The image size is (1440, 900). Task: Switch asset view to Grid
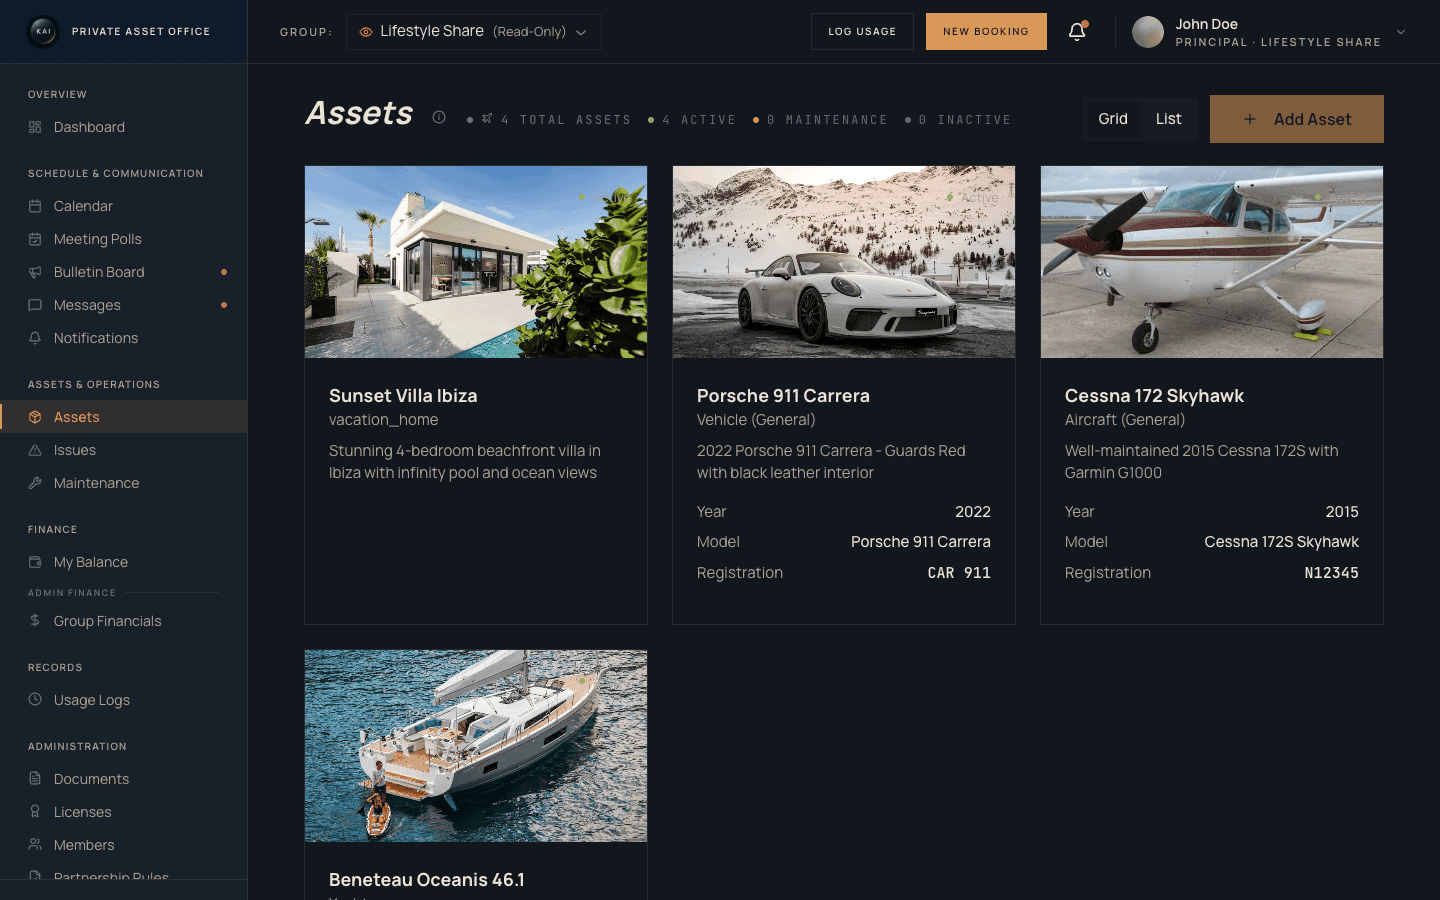point(1113,119)
